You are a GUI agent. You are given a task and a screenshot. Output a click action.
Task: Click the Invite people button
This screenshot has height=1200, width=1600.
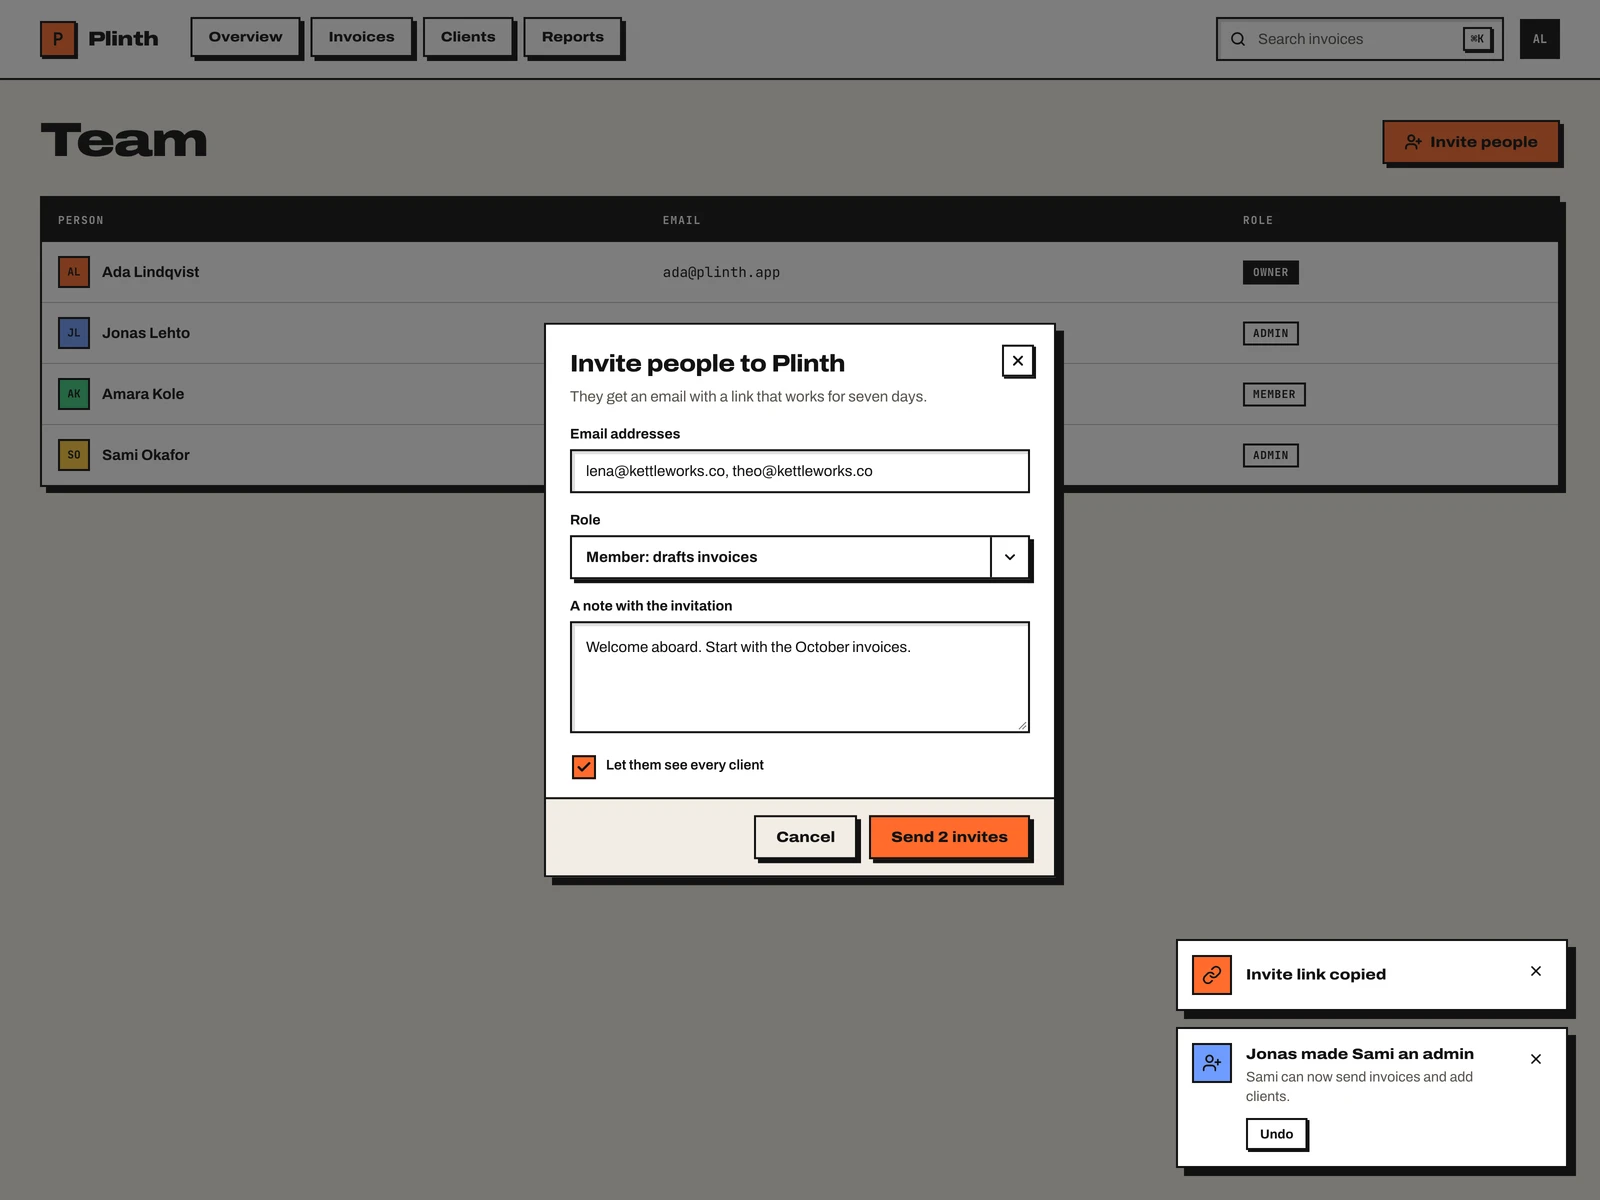[x=1471, y=142]
